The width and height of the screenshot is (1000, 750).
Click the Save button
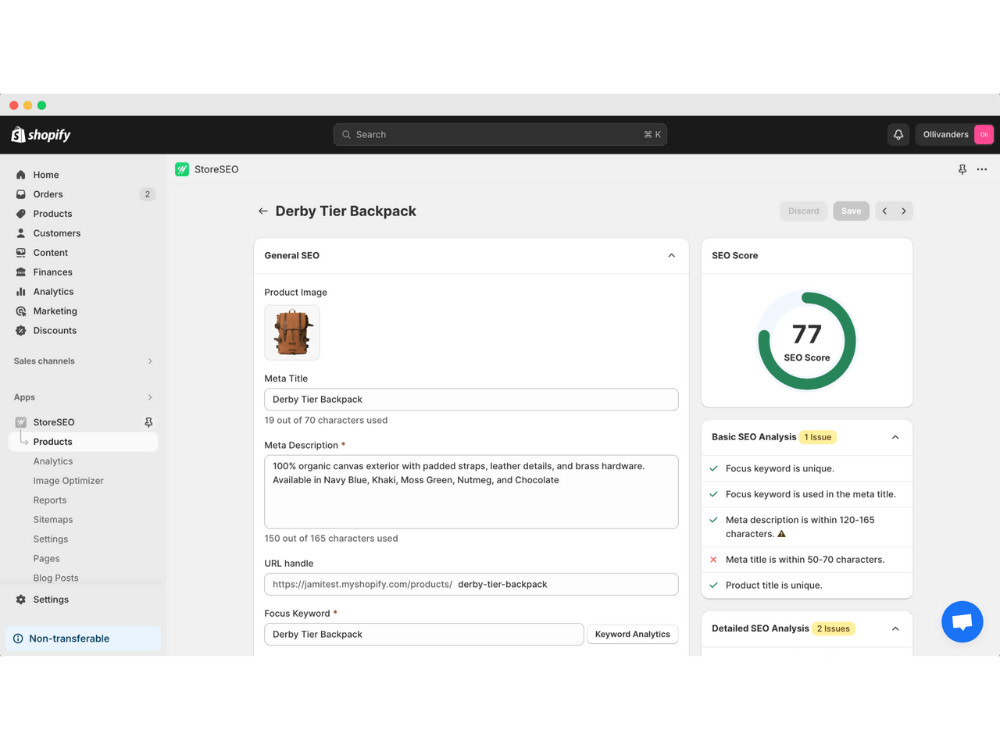coord(851,211)
